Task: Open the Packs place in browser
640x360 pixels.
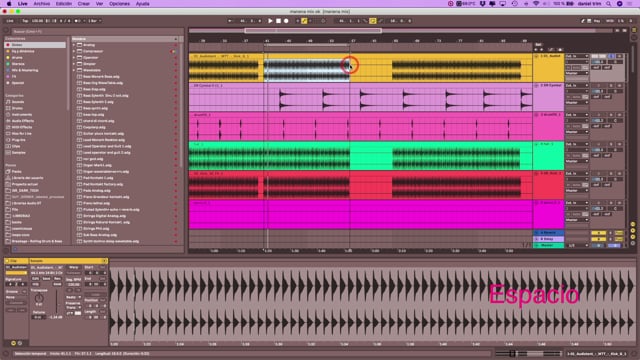Action: (16, 171)
